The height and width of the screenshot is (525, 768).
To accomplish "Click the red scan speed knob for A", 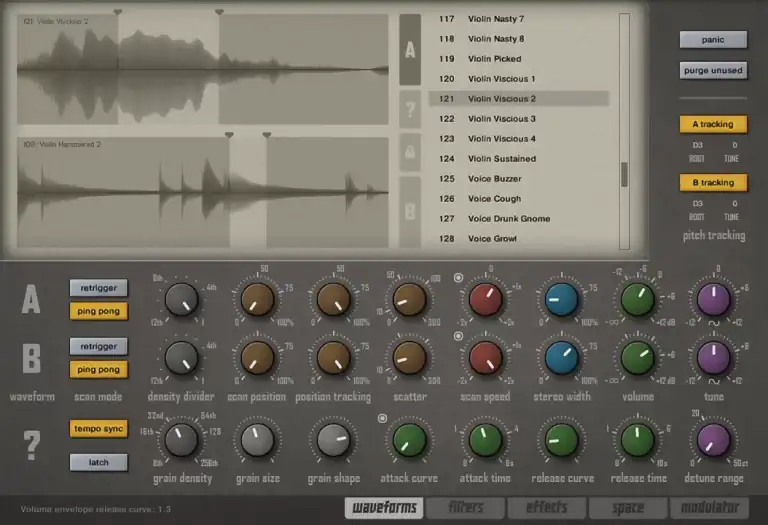I will [485, 300].
